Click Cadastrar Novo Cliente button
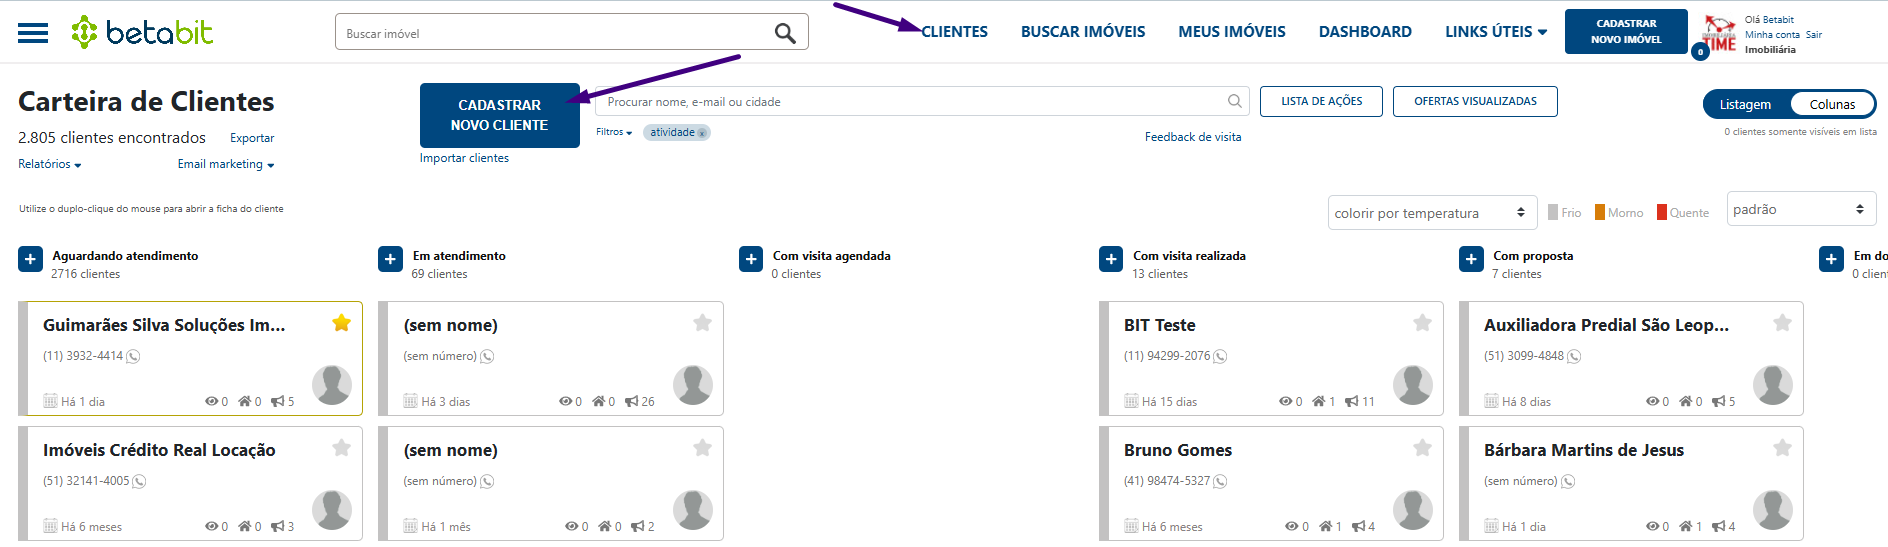This screenshot has width=1888, height=547. (x=499, y=115)
